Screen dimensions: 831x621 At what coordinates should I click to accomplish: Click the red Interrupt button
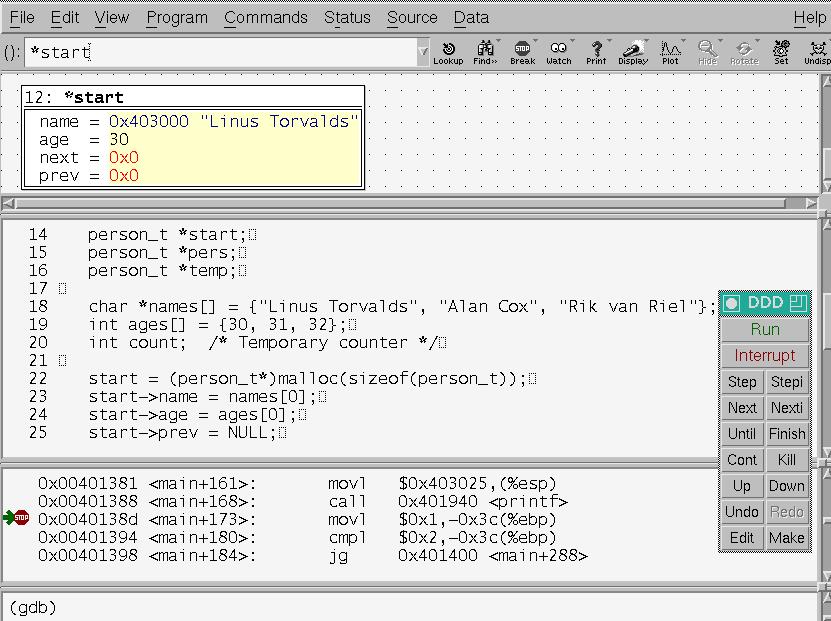[765, 356]
